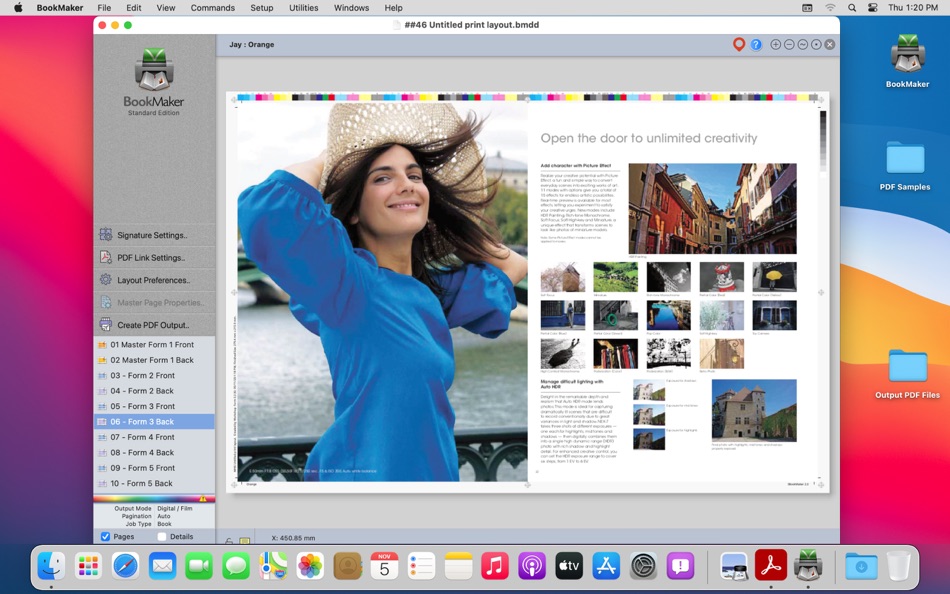Zoom in with the plus circle icon
This screenshot has height=594, width=950.
point(776,45)
